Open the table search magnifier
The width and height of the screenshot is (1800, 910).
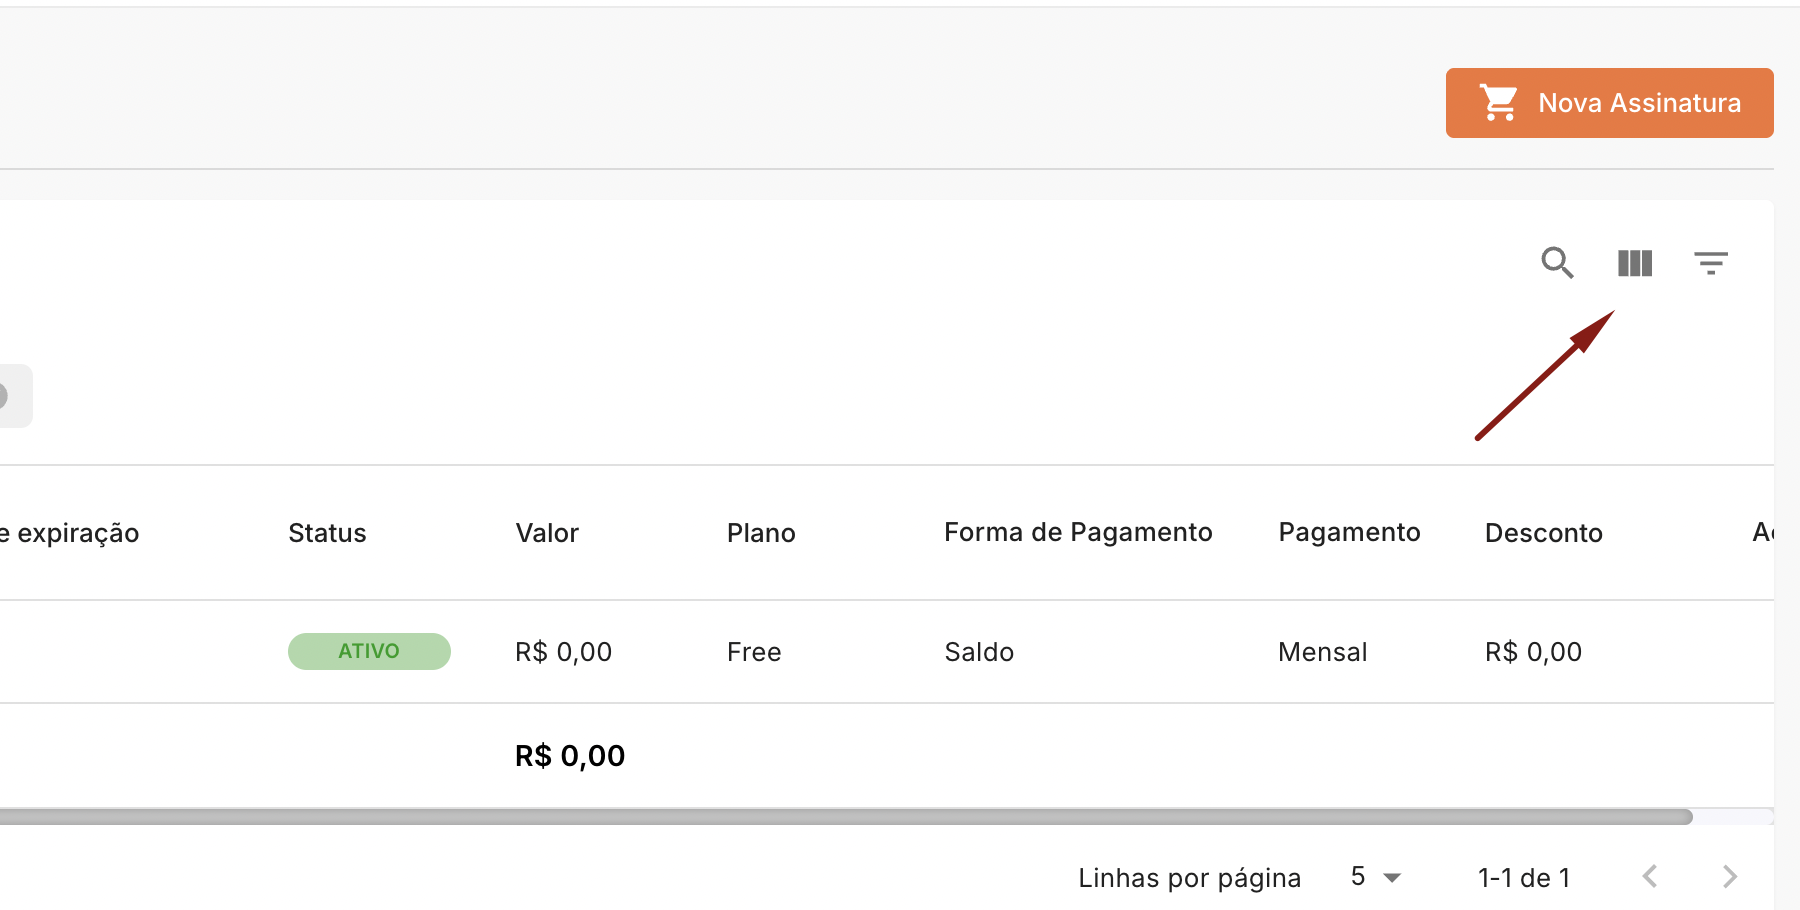click(1557, 263)
